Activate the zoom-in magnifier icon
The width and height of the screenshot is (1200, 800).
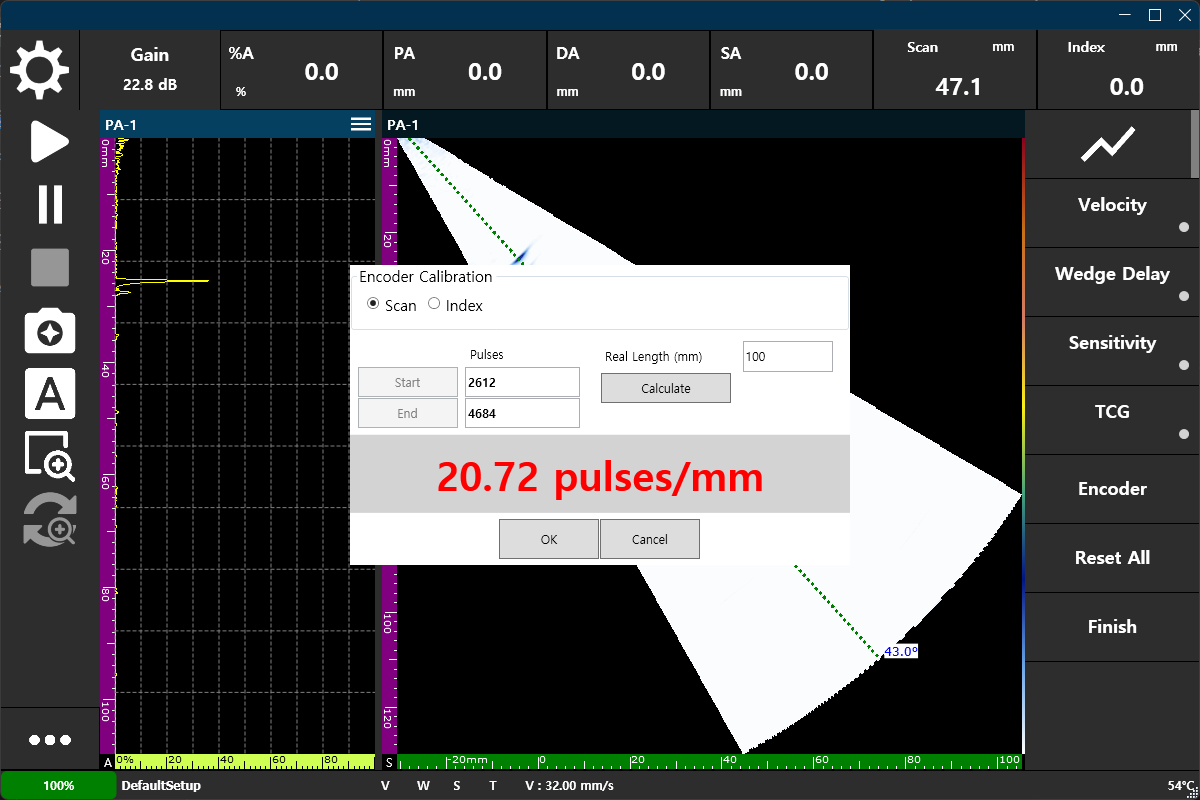50,457
